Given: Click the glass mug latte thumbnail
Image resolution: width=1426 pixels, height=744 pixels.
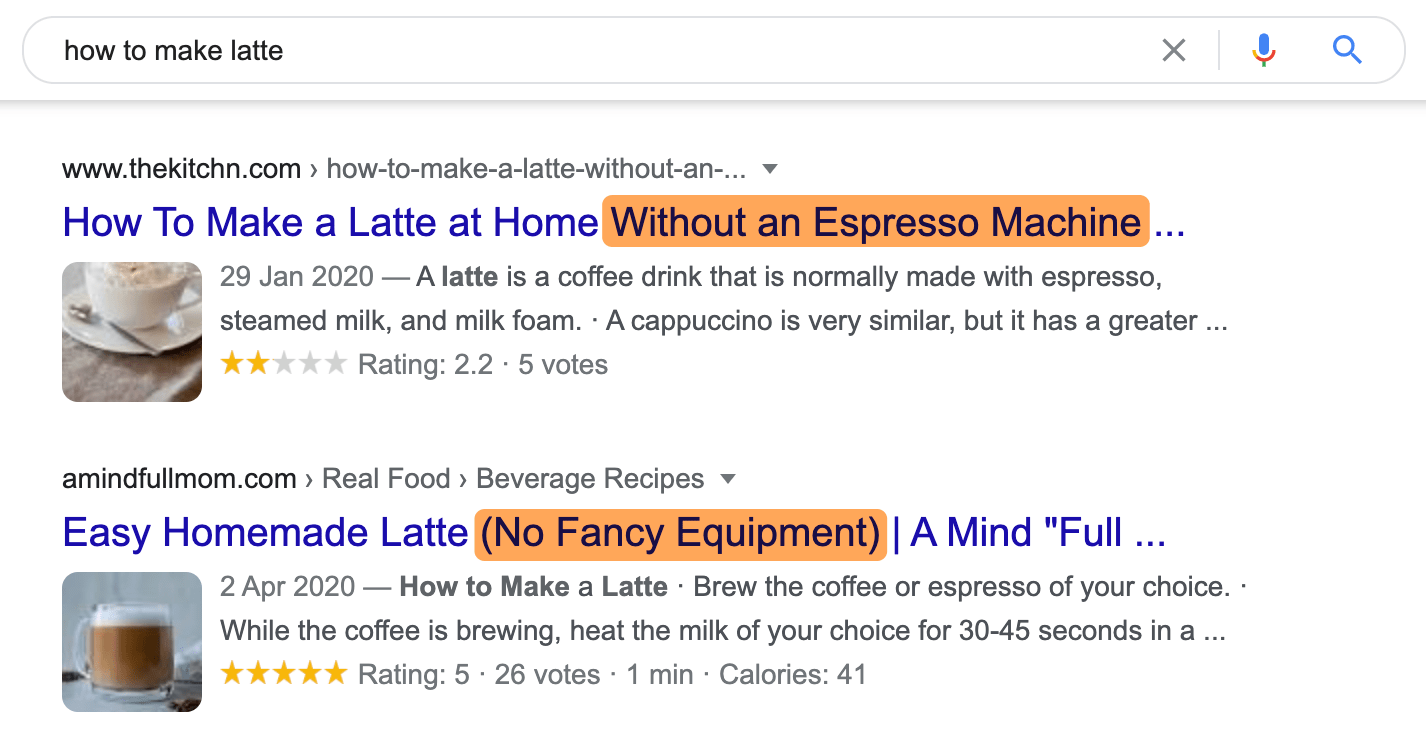Looking at the screenshot, I should 132,642.
